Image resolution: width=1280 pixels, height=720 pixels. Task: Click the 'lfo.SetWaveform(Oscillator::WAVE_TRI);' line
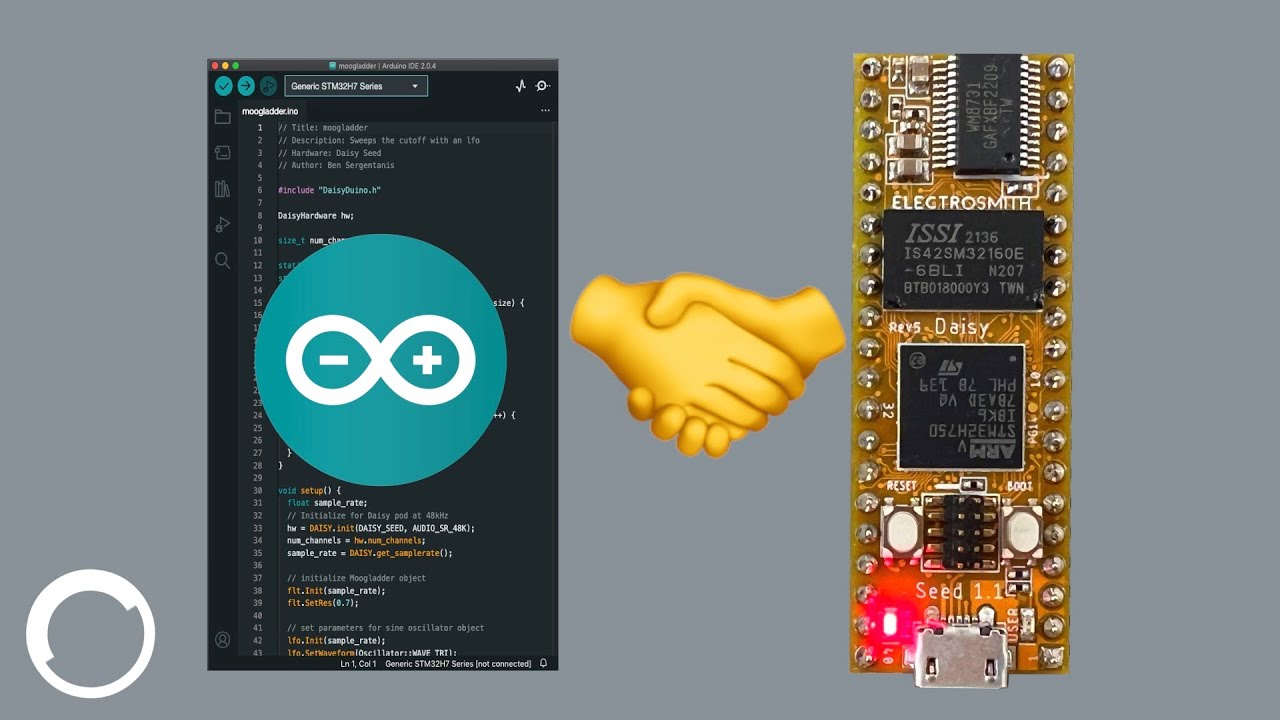(x=372, y=652)
